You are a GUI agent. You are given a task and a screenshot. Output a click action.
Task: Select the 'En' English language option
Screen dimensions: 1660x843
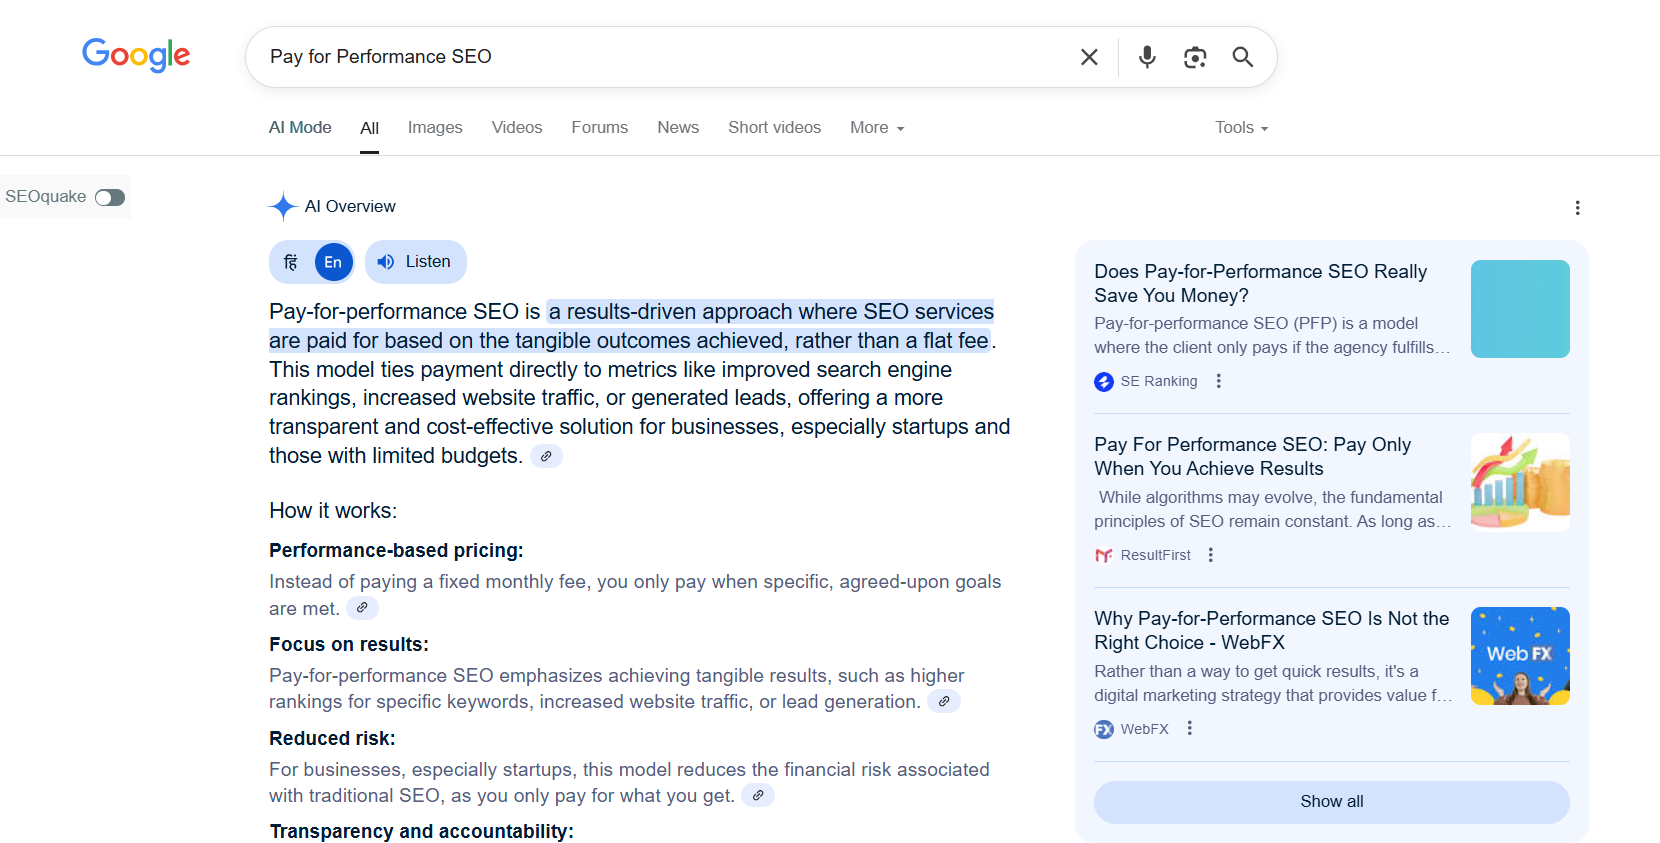[333, 262]
